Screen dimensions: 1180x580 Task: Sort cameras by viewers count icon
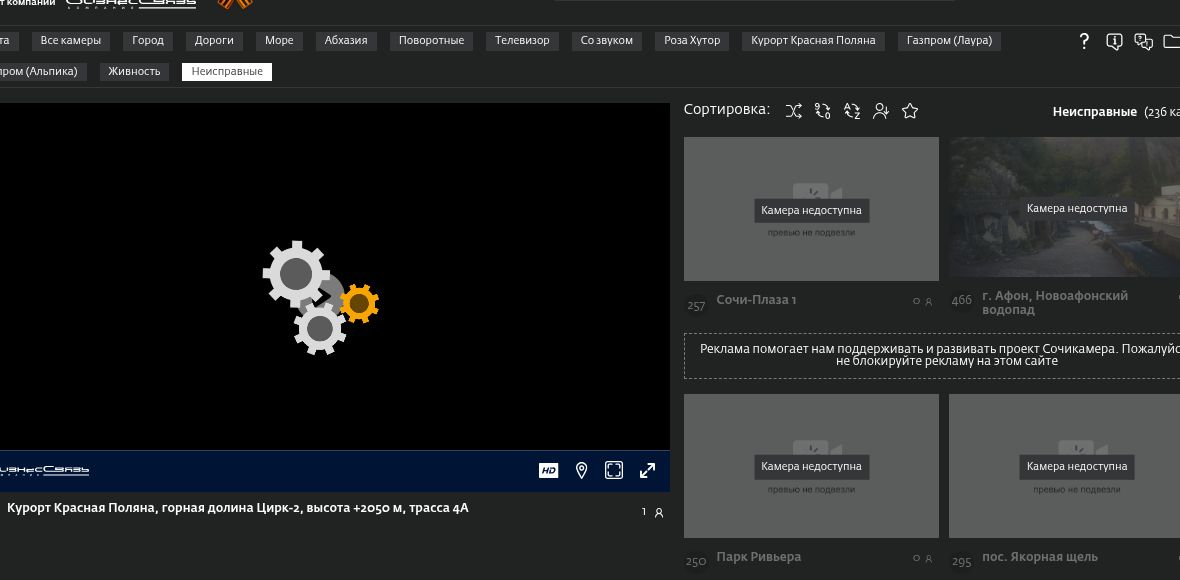[880, 111]
